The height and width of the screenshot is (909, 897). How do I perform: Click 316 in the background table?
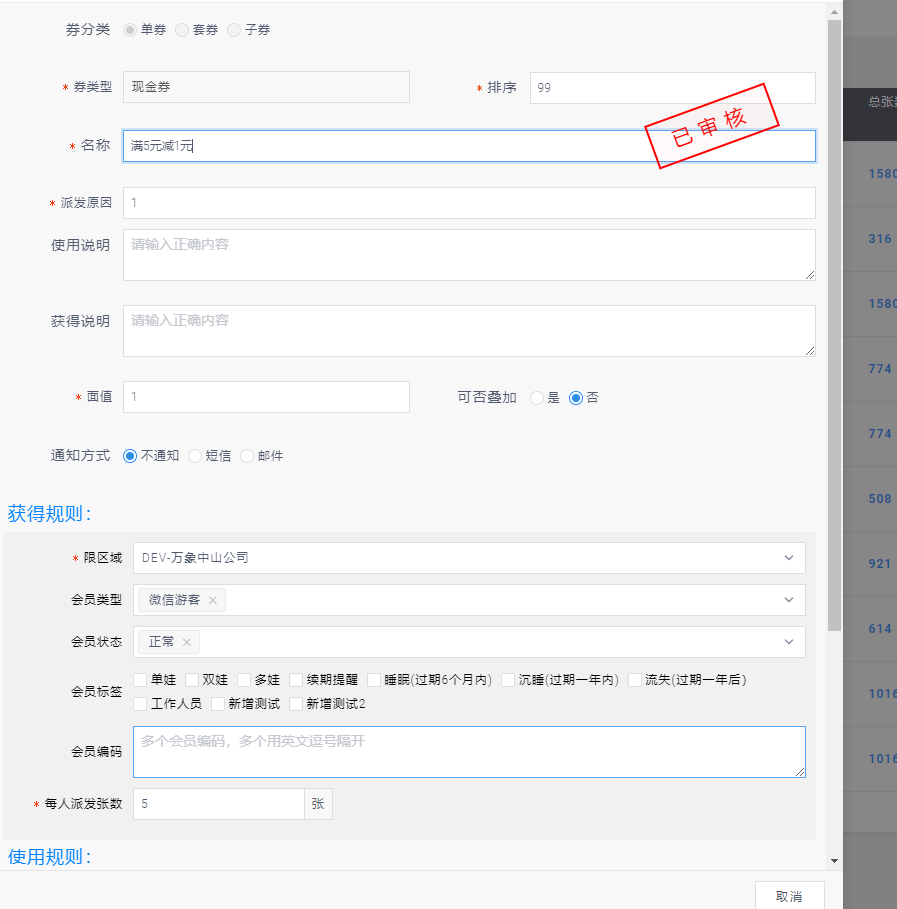click(880, 239)
